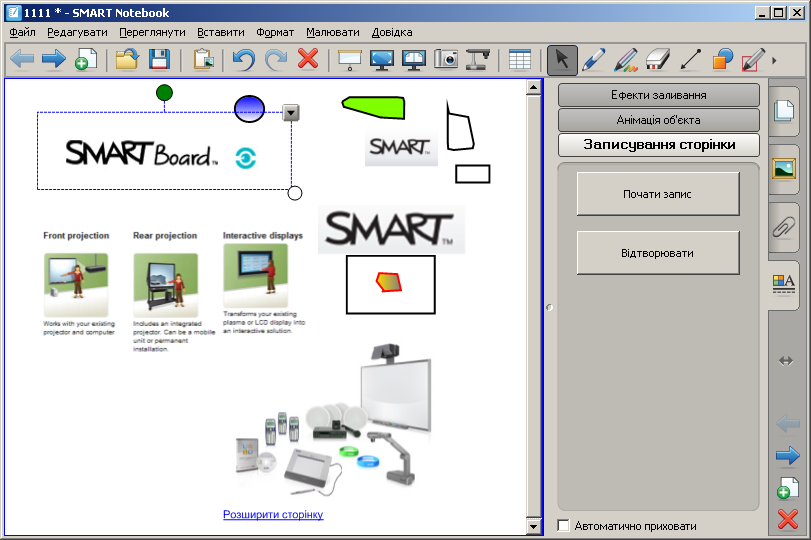Click the green rotation handle of selected object
Screen dimensions: 811x540
point(164,93)
